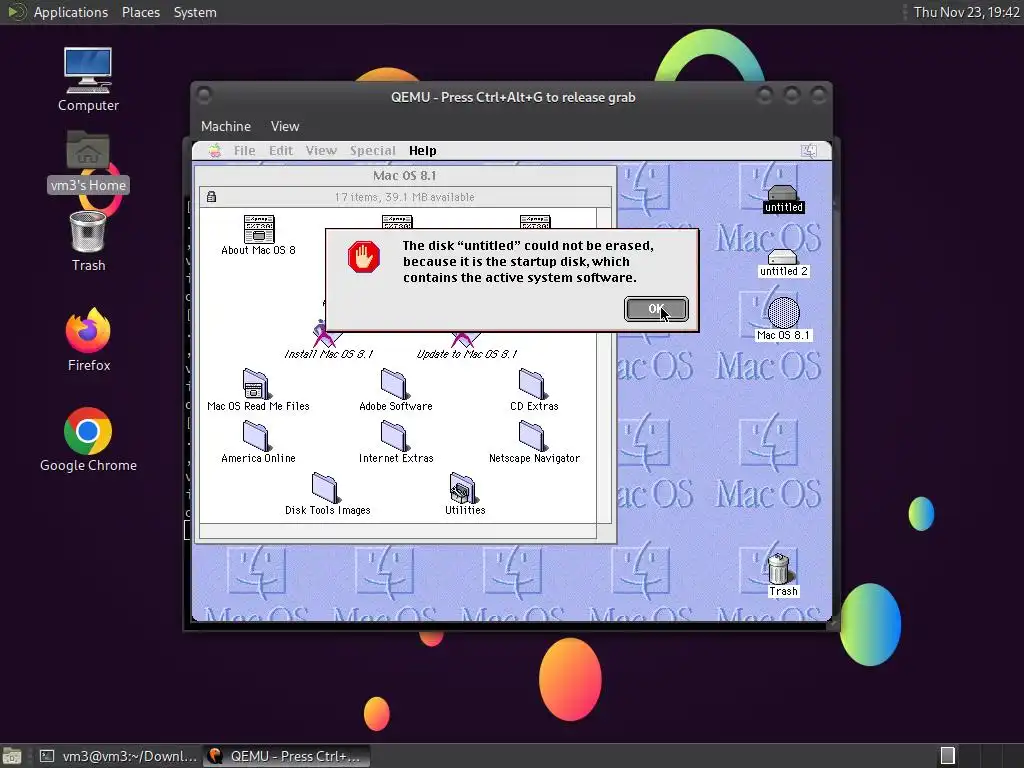Open the Apple menu in the Mac menu bar
Viewport: 1024px width, 768px height.
(x=215, y=151)
